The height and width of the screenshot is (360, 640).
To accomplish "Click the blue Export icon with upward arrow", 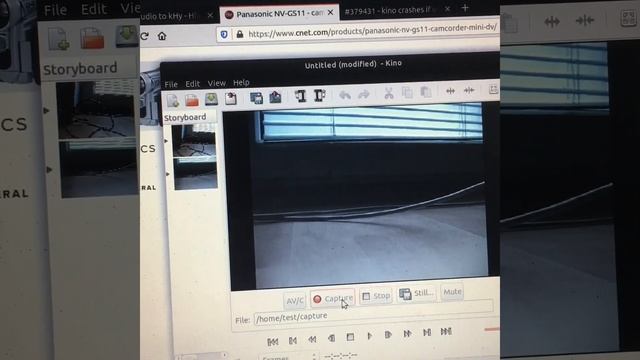I will [276, 97].
